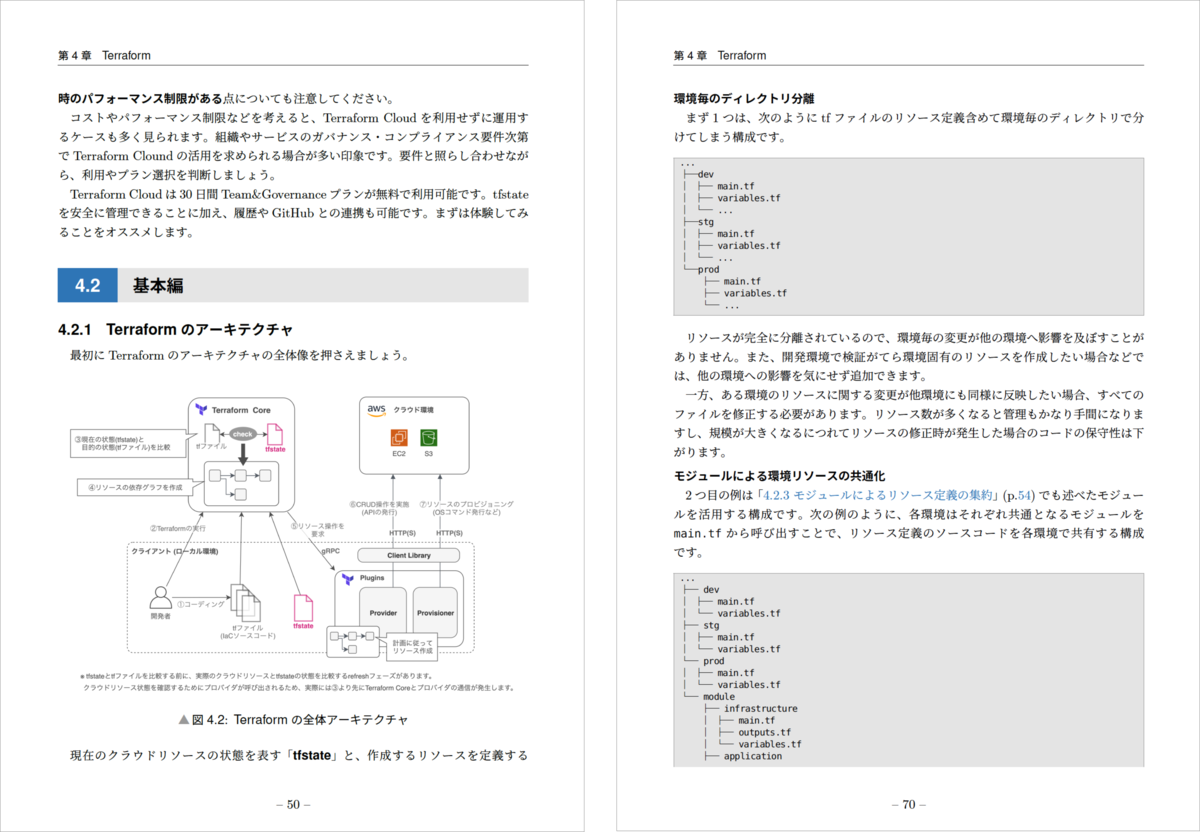Click heading 4.2.1 Terraform のアーキテクチャ
Viewport: 1200px width, 832px height.
[176, 329]
